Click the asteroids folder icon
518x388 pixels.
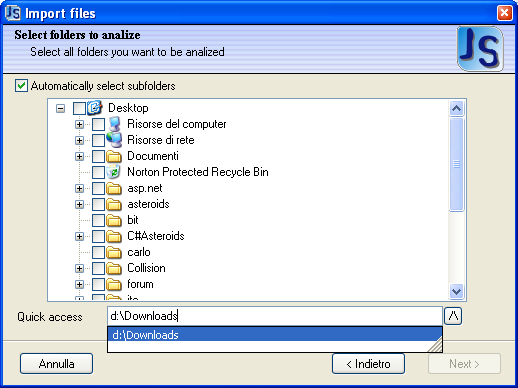[114, 204]
